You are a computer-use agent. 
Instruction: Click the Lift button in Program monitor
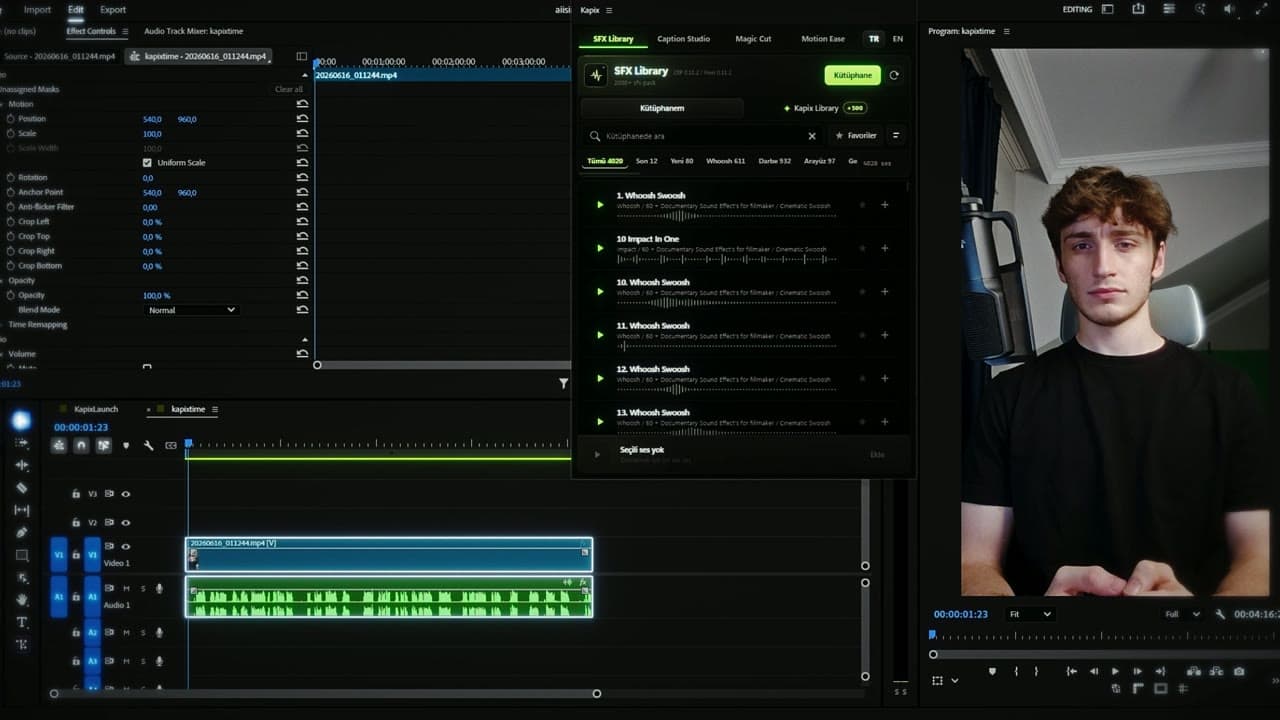[x=1194, y=671]
